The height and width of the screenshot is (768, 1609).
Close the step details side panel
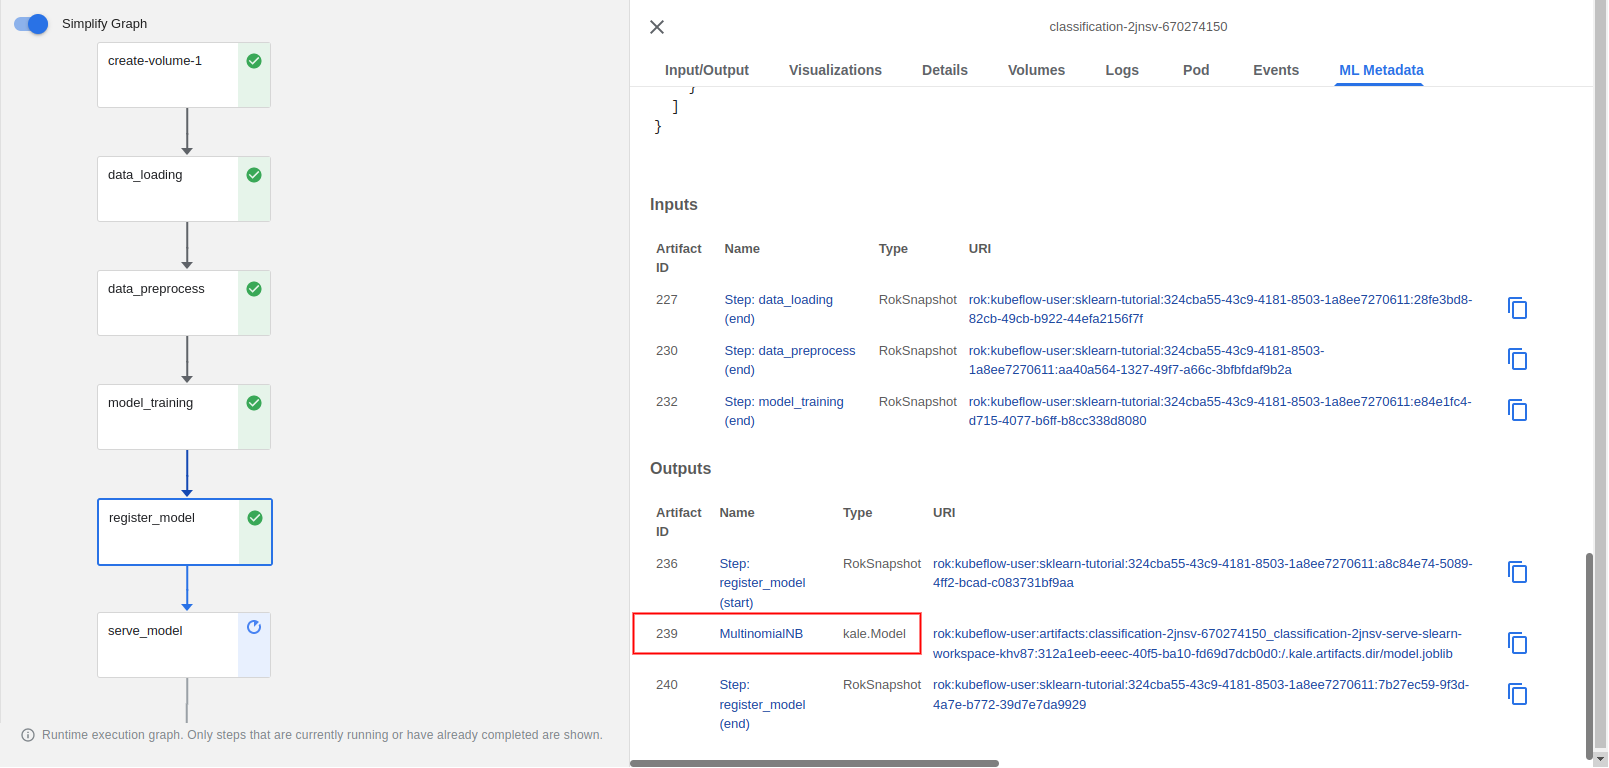tap(657, 27)
